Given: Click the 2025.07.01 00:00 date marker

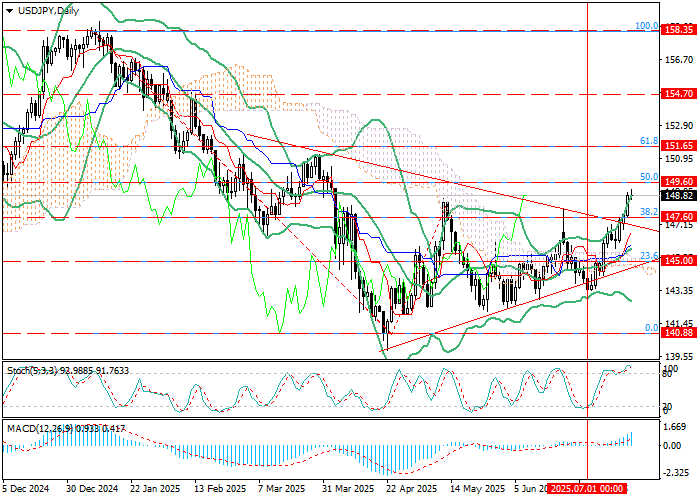Looking at the screenshot, I should click(x=588, y=488).
